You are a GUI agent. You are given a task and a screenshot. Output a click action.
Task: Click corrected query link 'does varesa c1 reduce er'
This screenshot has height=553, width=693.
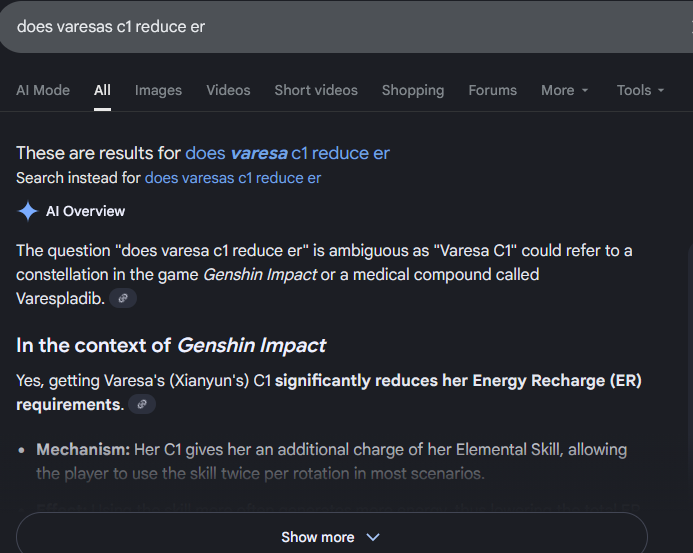coord(287,153)
